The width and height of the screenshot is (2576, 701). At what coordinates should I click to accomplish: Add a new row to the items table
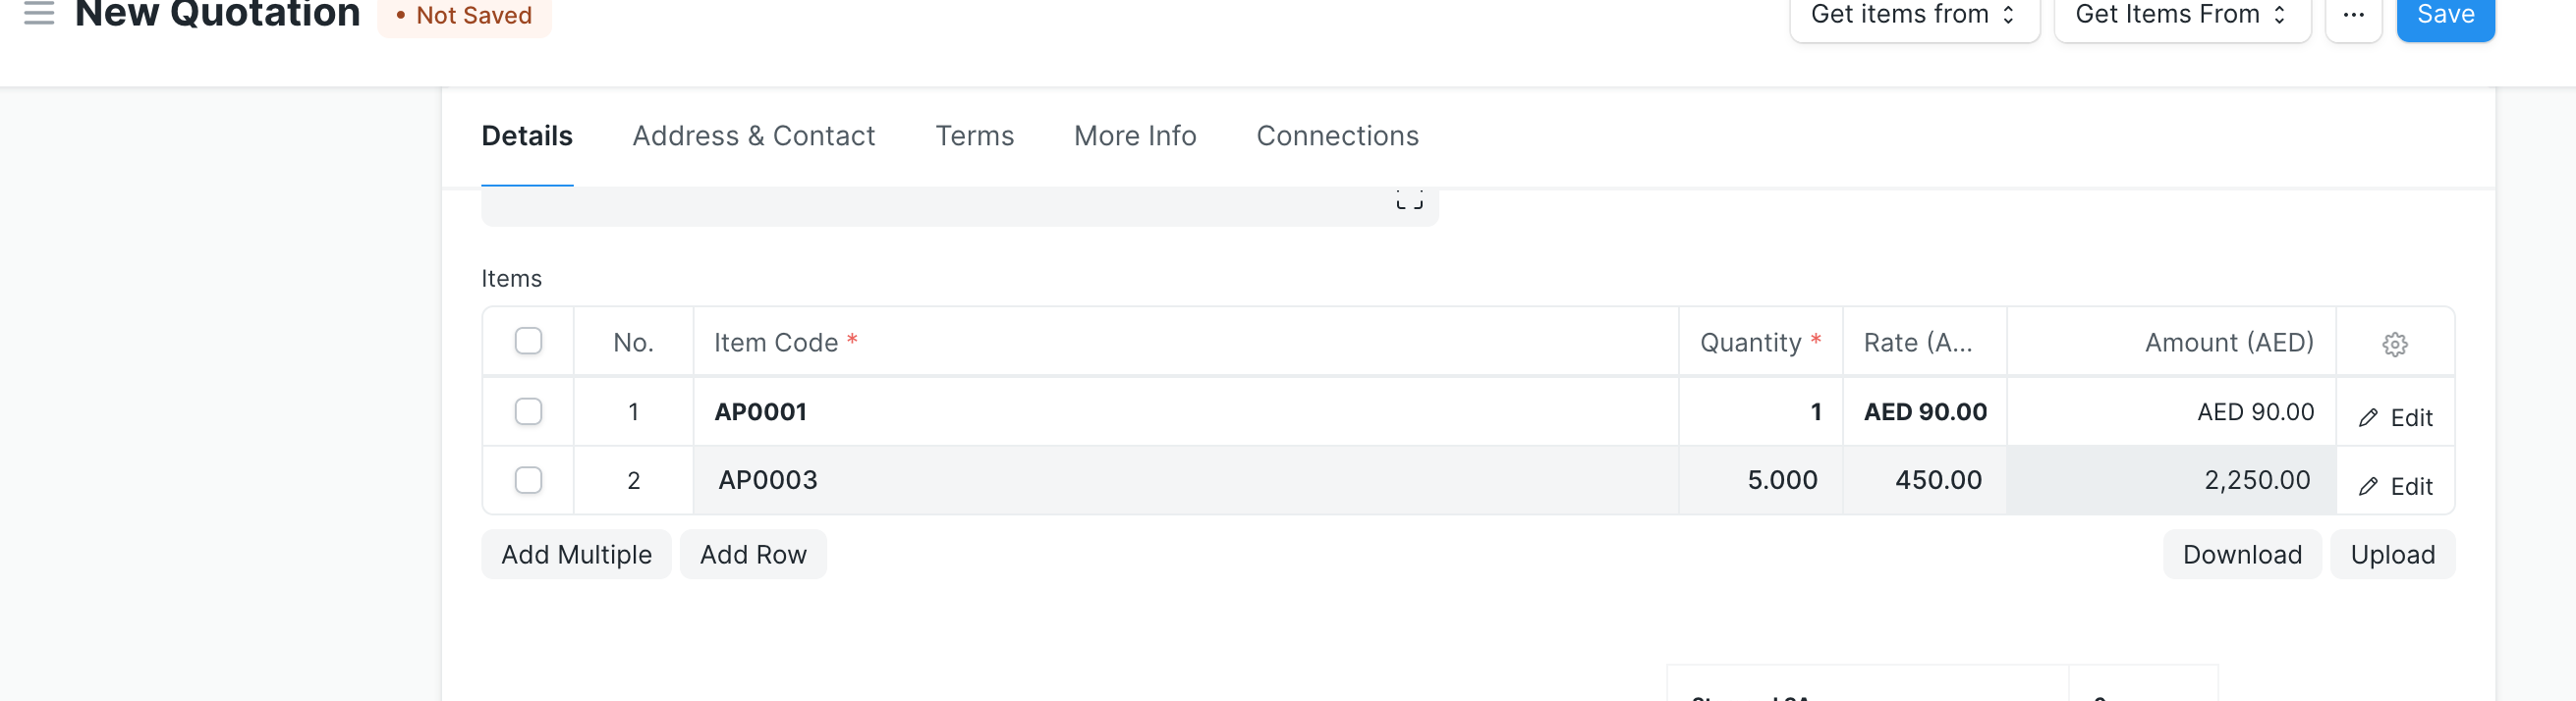click(x=753, y=554)
